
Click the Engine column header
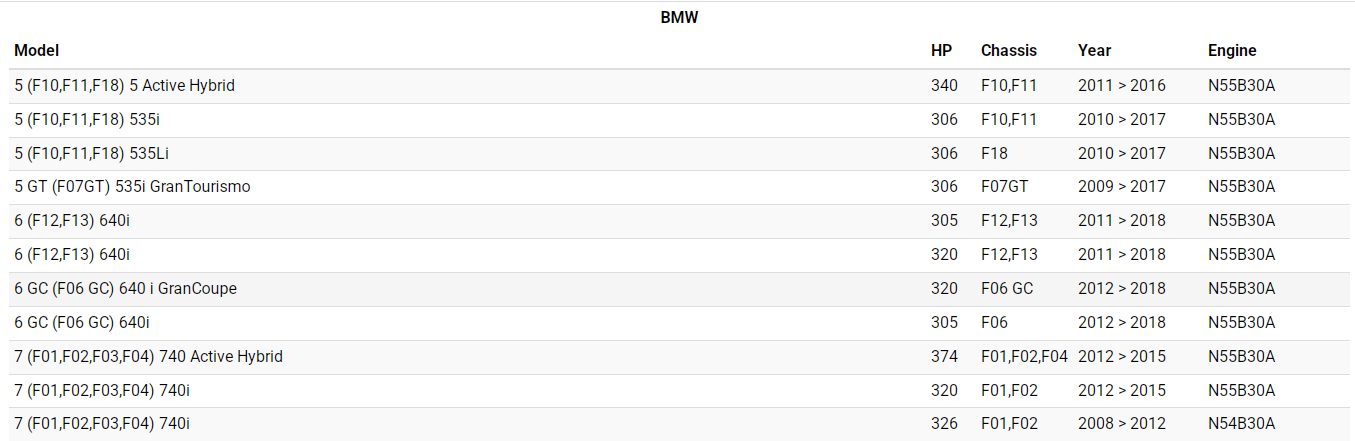click(x=1232, y=50)
